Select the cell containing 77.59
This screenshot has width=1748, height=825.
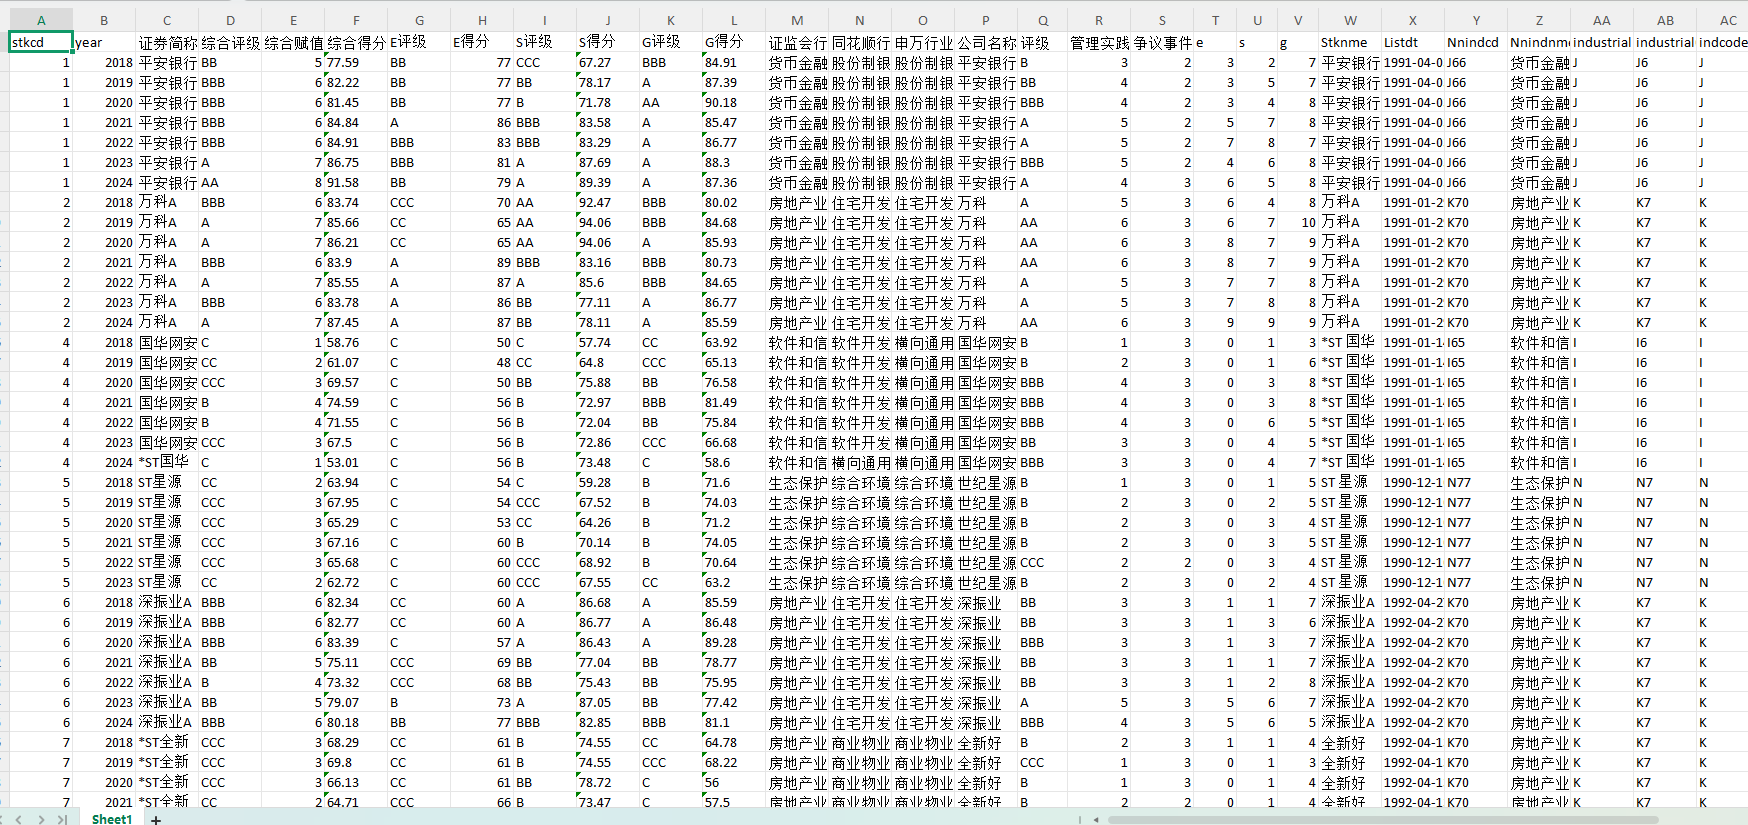click(356, 62)
